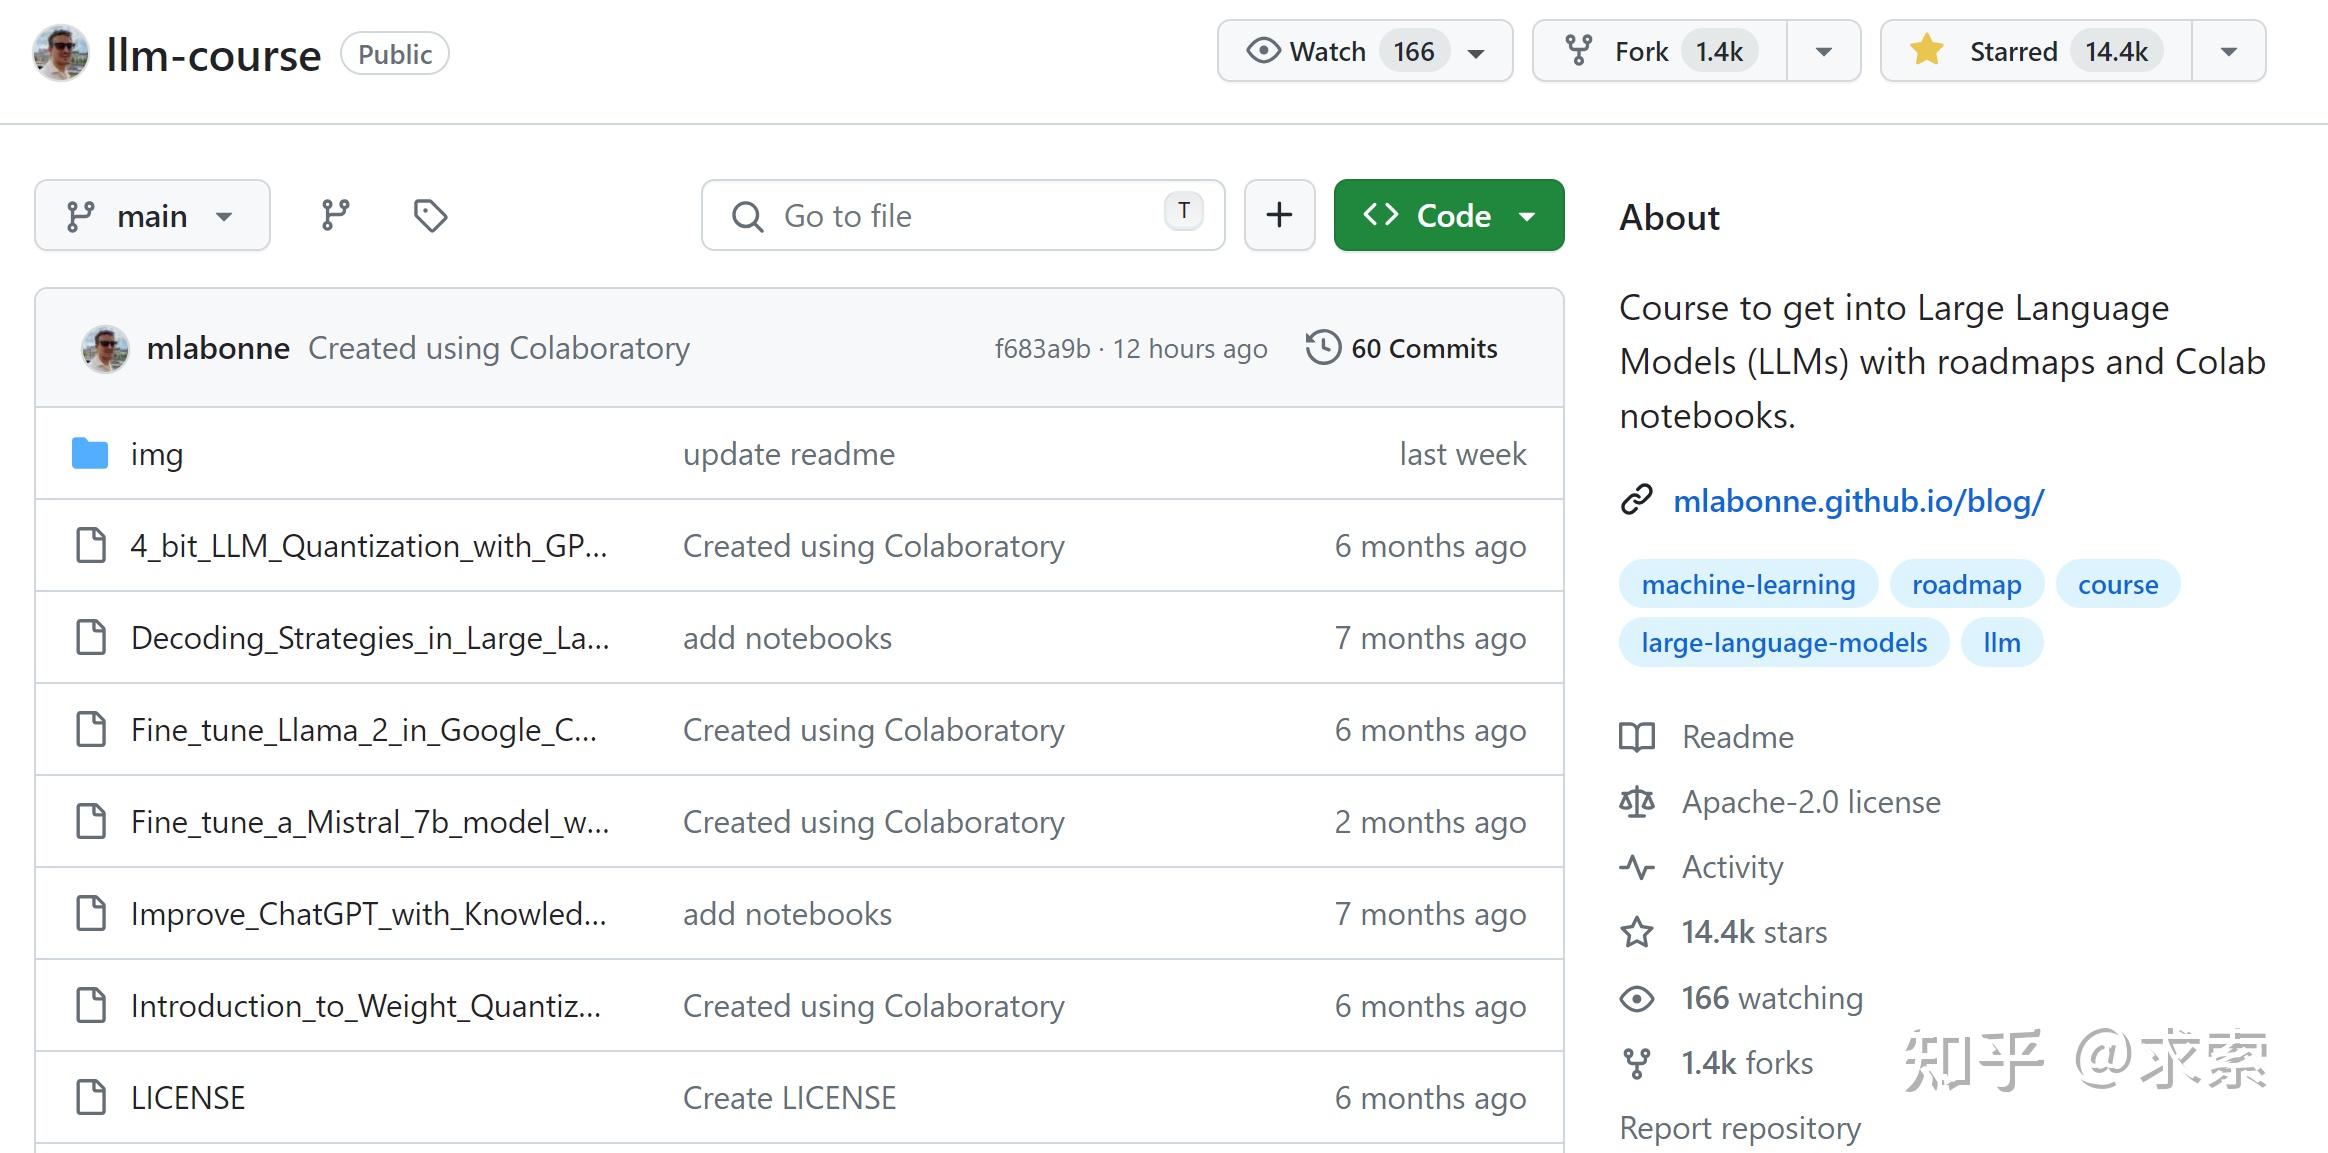Open the mlabonne.github.io/blog/ link
2328x1153 pixels.
pos(1858,500)
